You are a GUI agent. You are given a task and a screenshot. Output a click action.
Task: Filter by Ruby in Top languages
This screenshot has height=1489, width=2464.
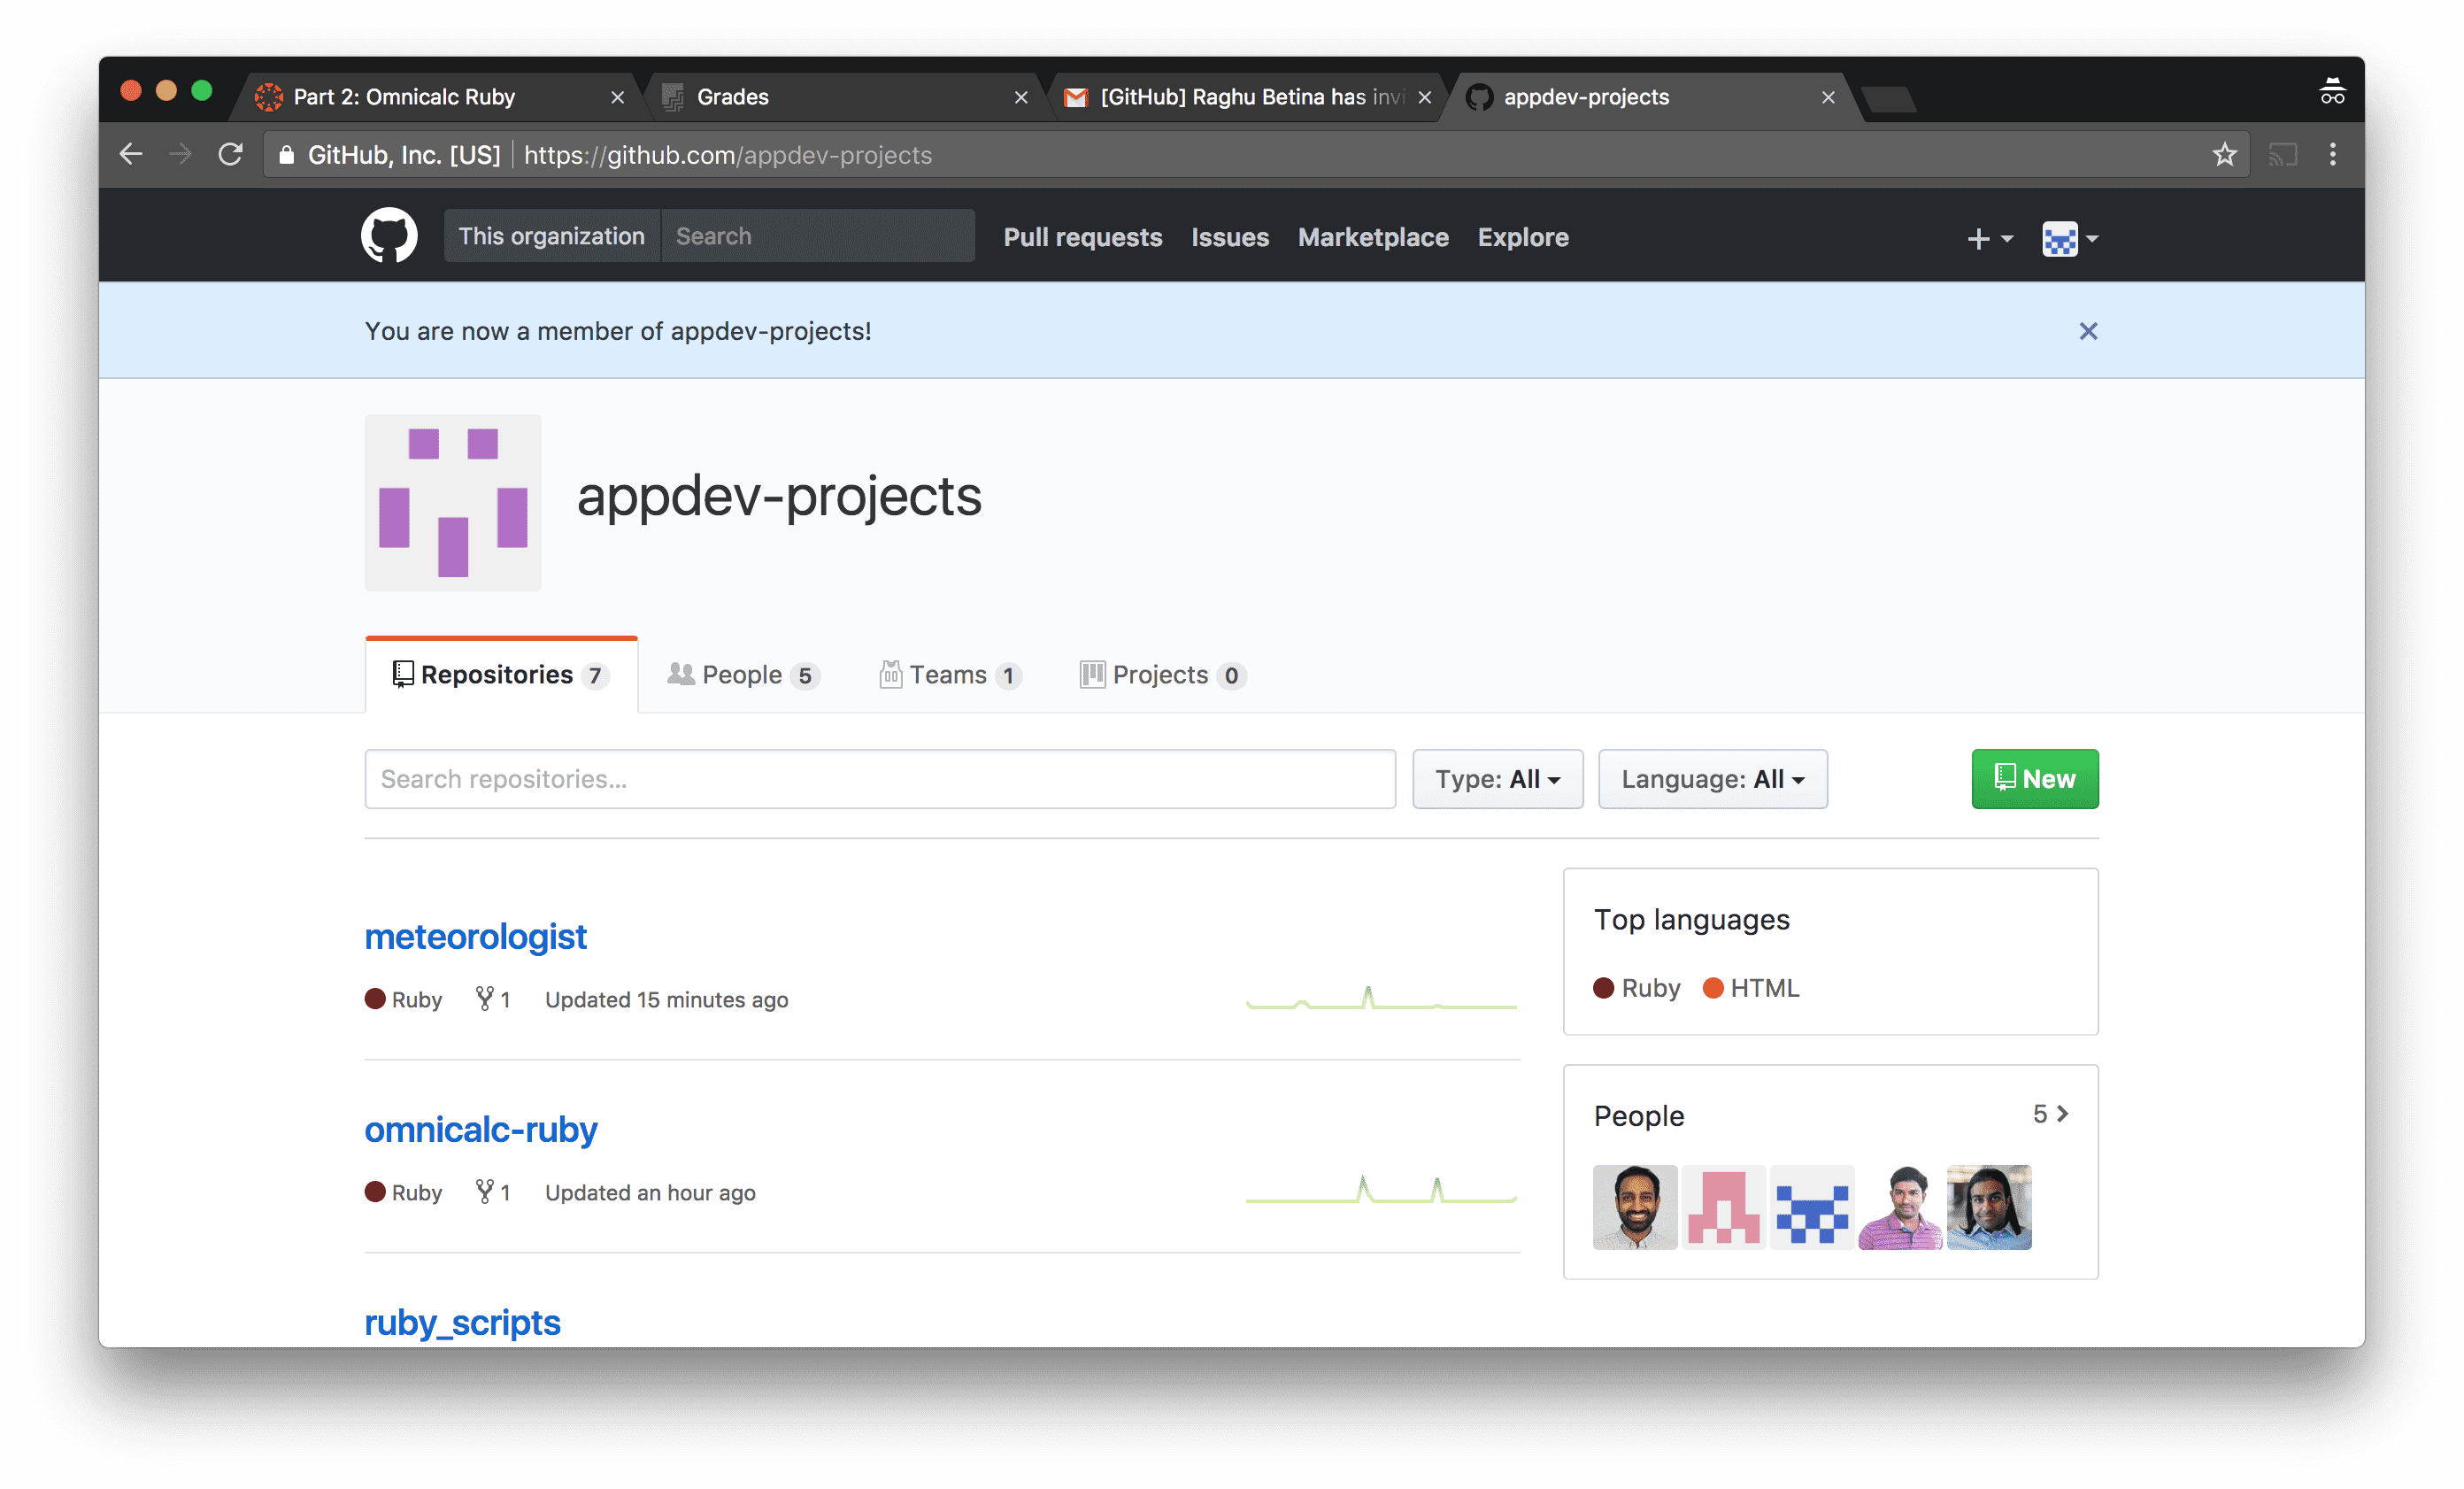(x=1637, y=988)
